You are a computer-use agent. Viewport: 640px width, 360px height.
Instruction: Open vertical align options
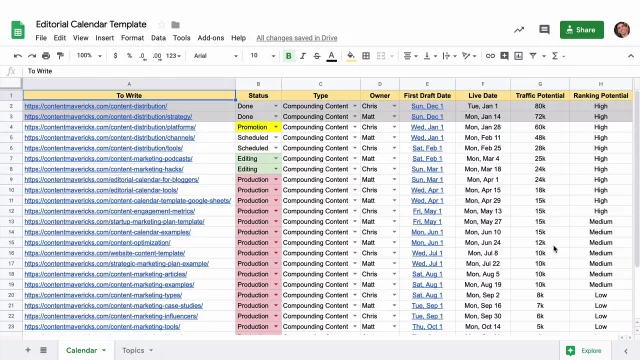pyautogui.click(x=430, y=56)
